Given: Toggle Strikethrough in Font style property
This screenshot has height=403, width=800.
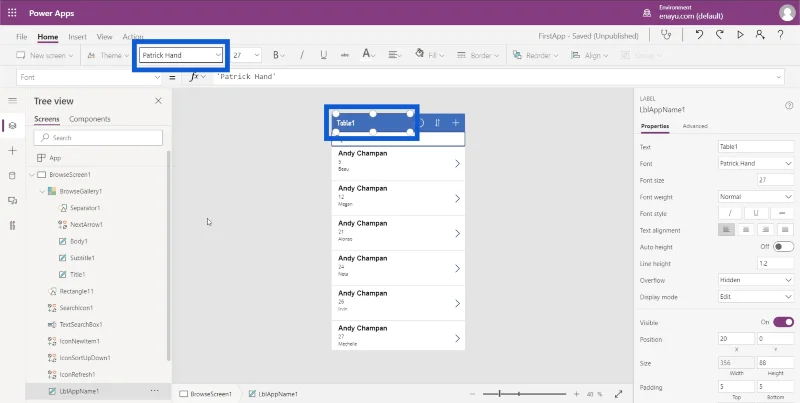Looking at the screenshot, I should click(x=782, y=213).
